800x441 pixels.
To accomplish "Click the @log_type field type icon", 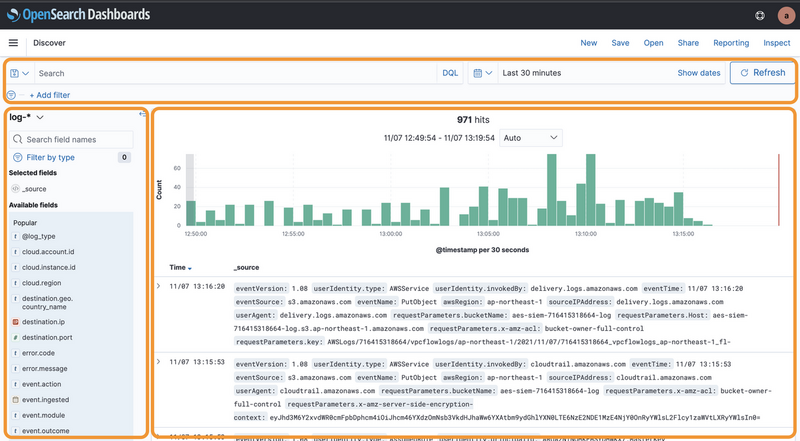I will 15,236.
